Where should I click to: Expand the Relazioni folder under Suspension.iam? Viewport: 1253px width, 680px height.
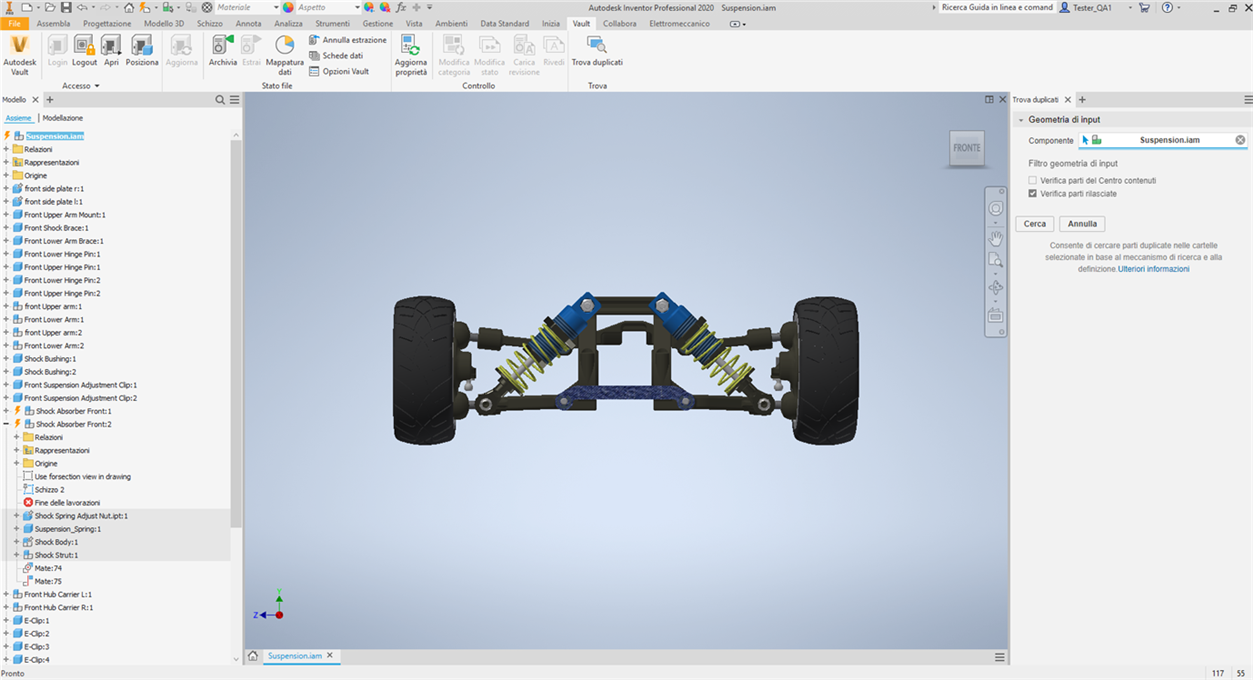6,149
